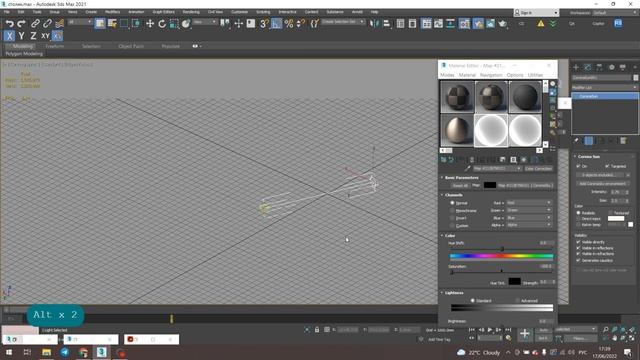
Task: Click the Hue Tint black color swatch
Action: pos(514,281)
